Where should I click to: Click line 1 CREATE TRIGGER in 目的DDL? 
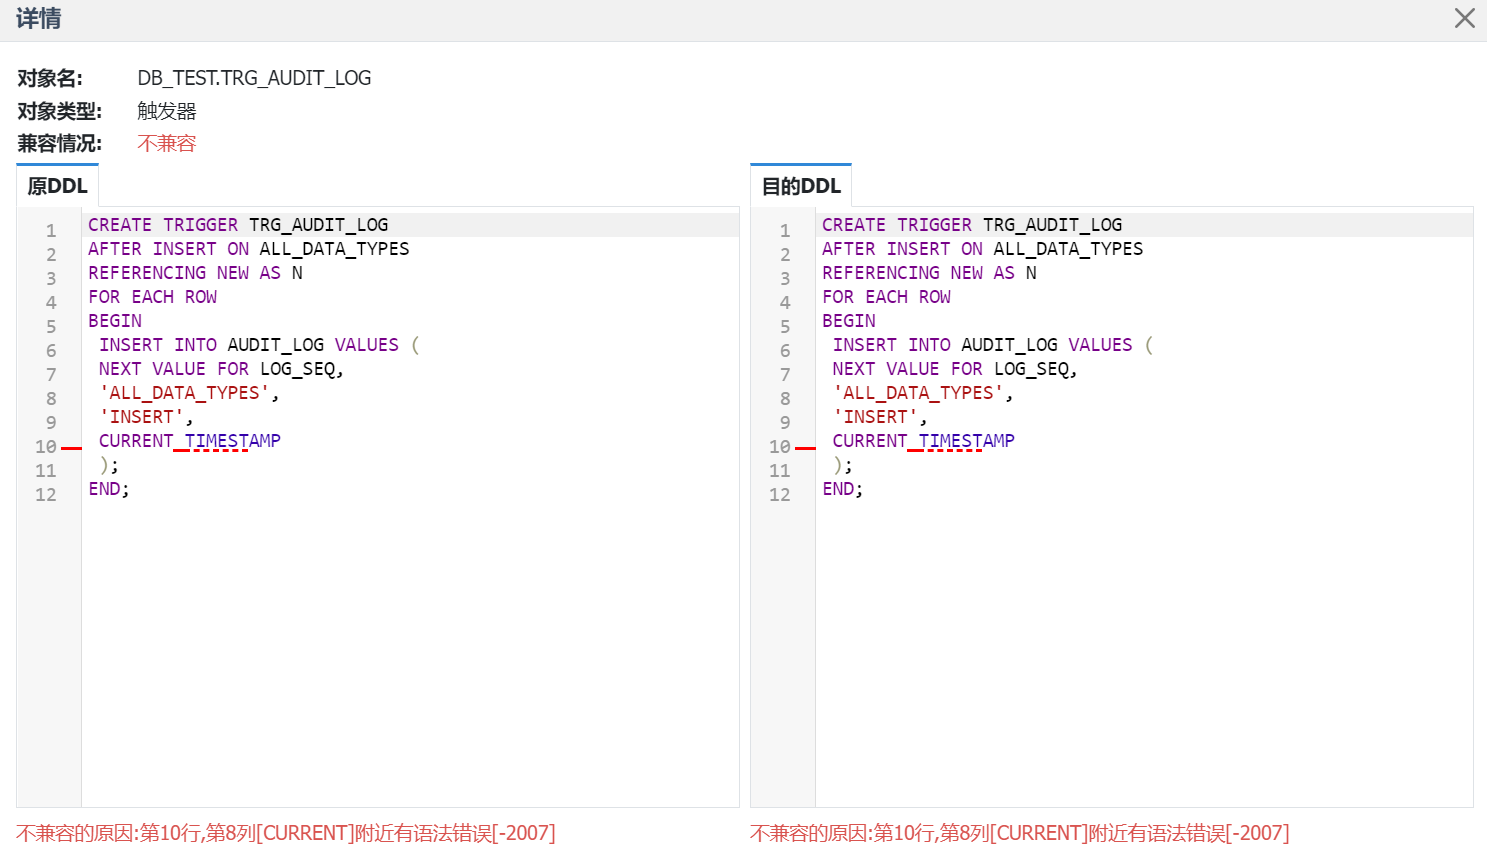(x=972, y=225)
